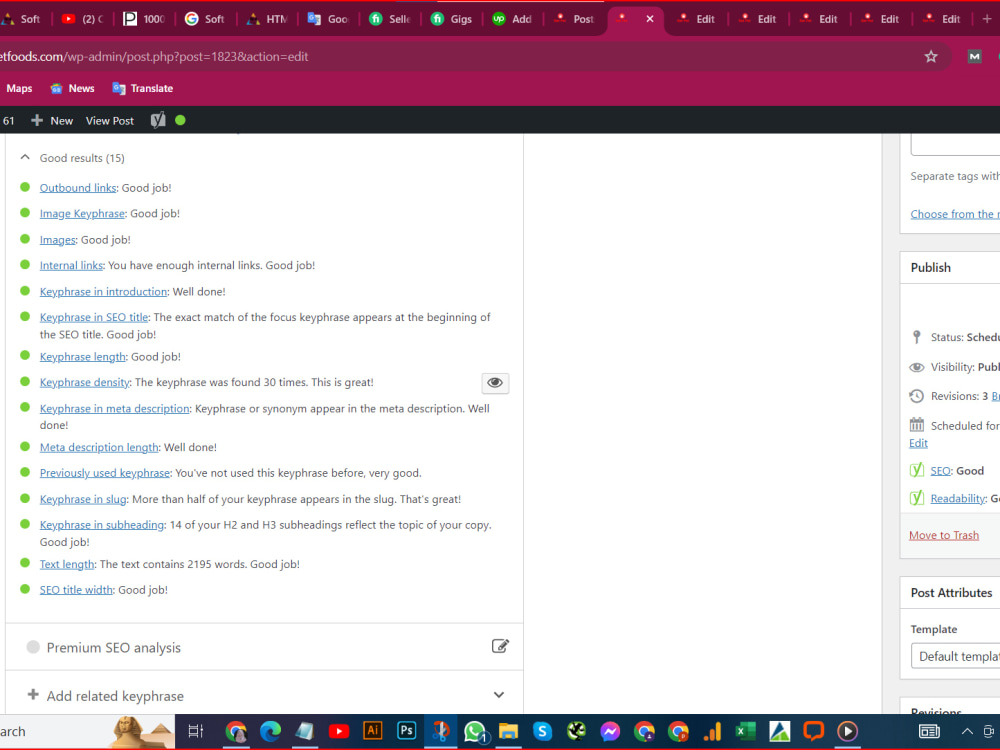
Task: Highlight keyphrase density with the eye icon
Action: pyautogui.click(x=495, y=383)
